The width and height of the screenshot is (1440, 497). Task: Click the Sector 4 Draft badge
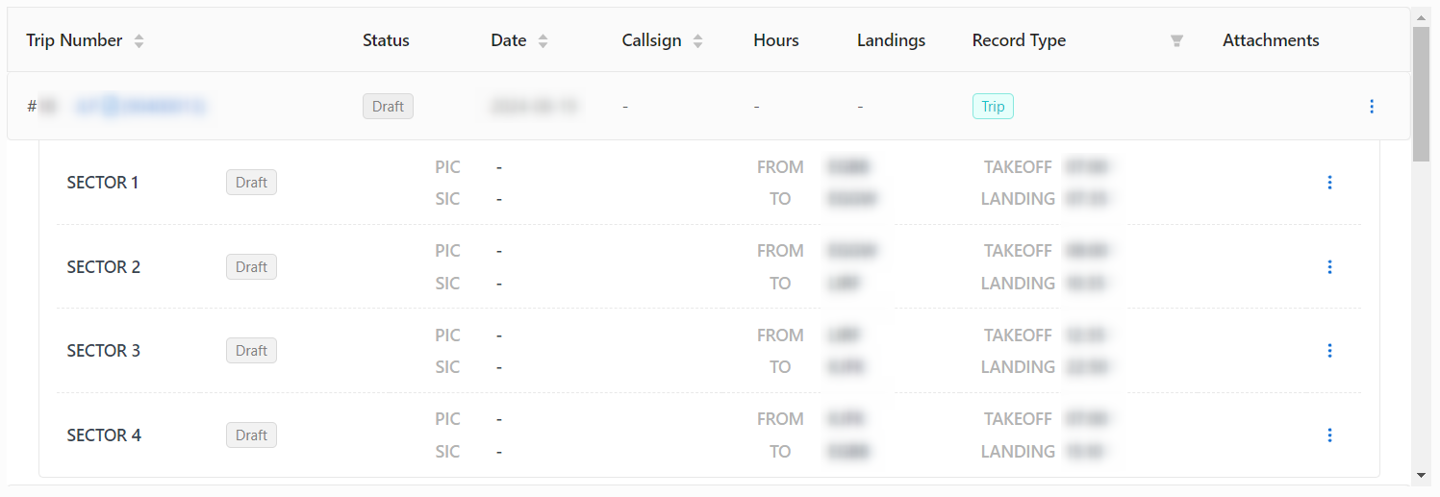251,435
